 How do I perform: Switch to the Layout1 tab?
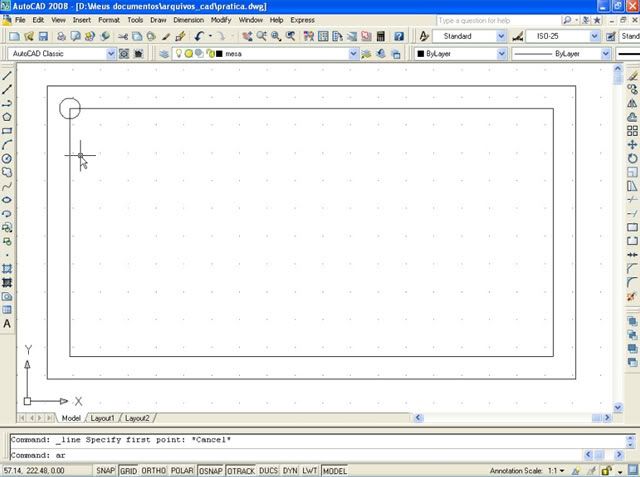click(103, 418)
